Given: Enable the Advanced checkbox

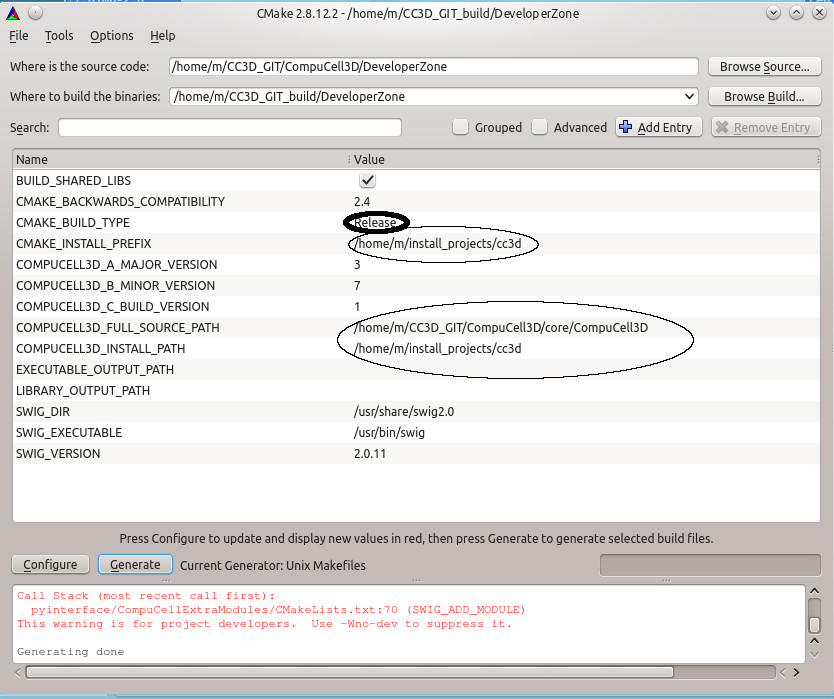Looking at the screenshot, I should [x=540, y=127].
